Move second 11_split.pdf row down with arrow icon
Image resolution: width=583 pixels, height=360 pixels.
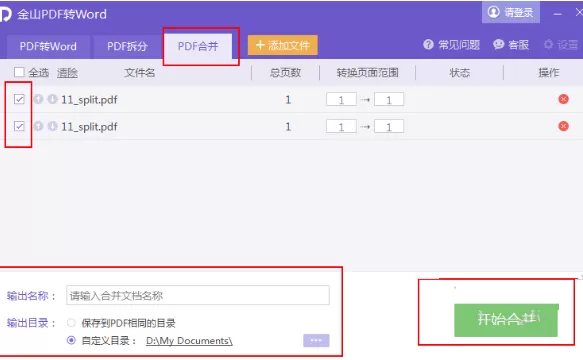[52, 126]
